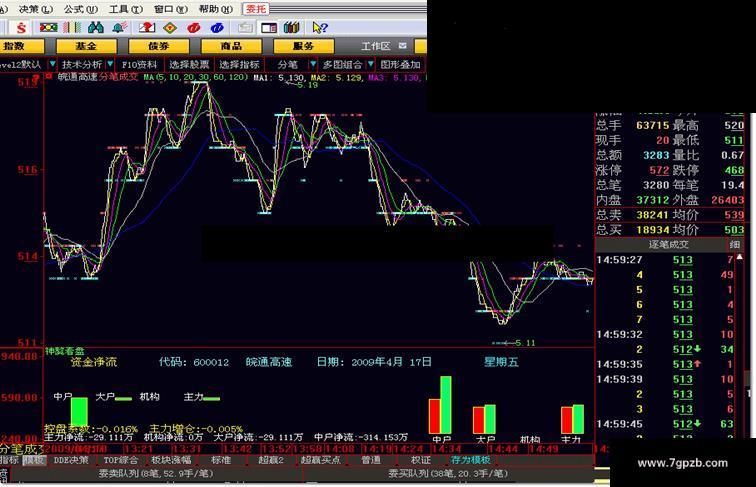Click the 细 detail button
756x487 pixels.
click(x=735, y=244)
